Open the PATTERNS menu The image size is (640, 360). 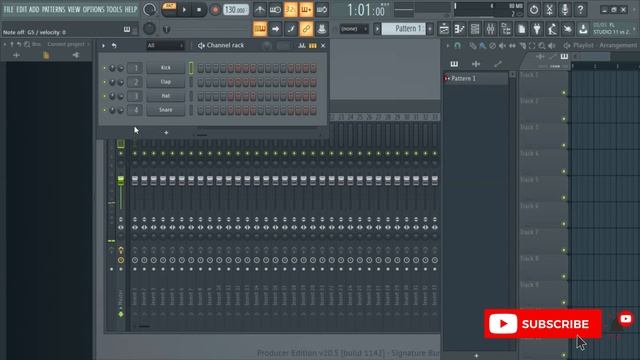click(53, 9)
